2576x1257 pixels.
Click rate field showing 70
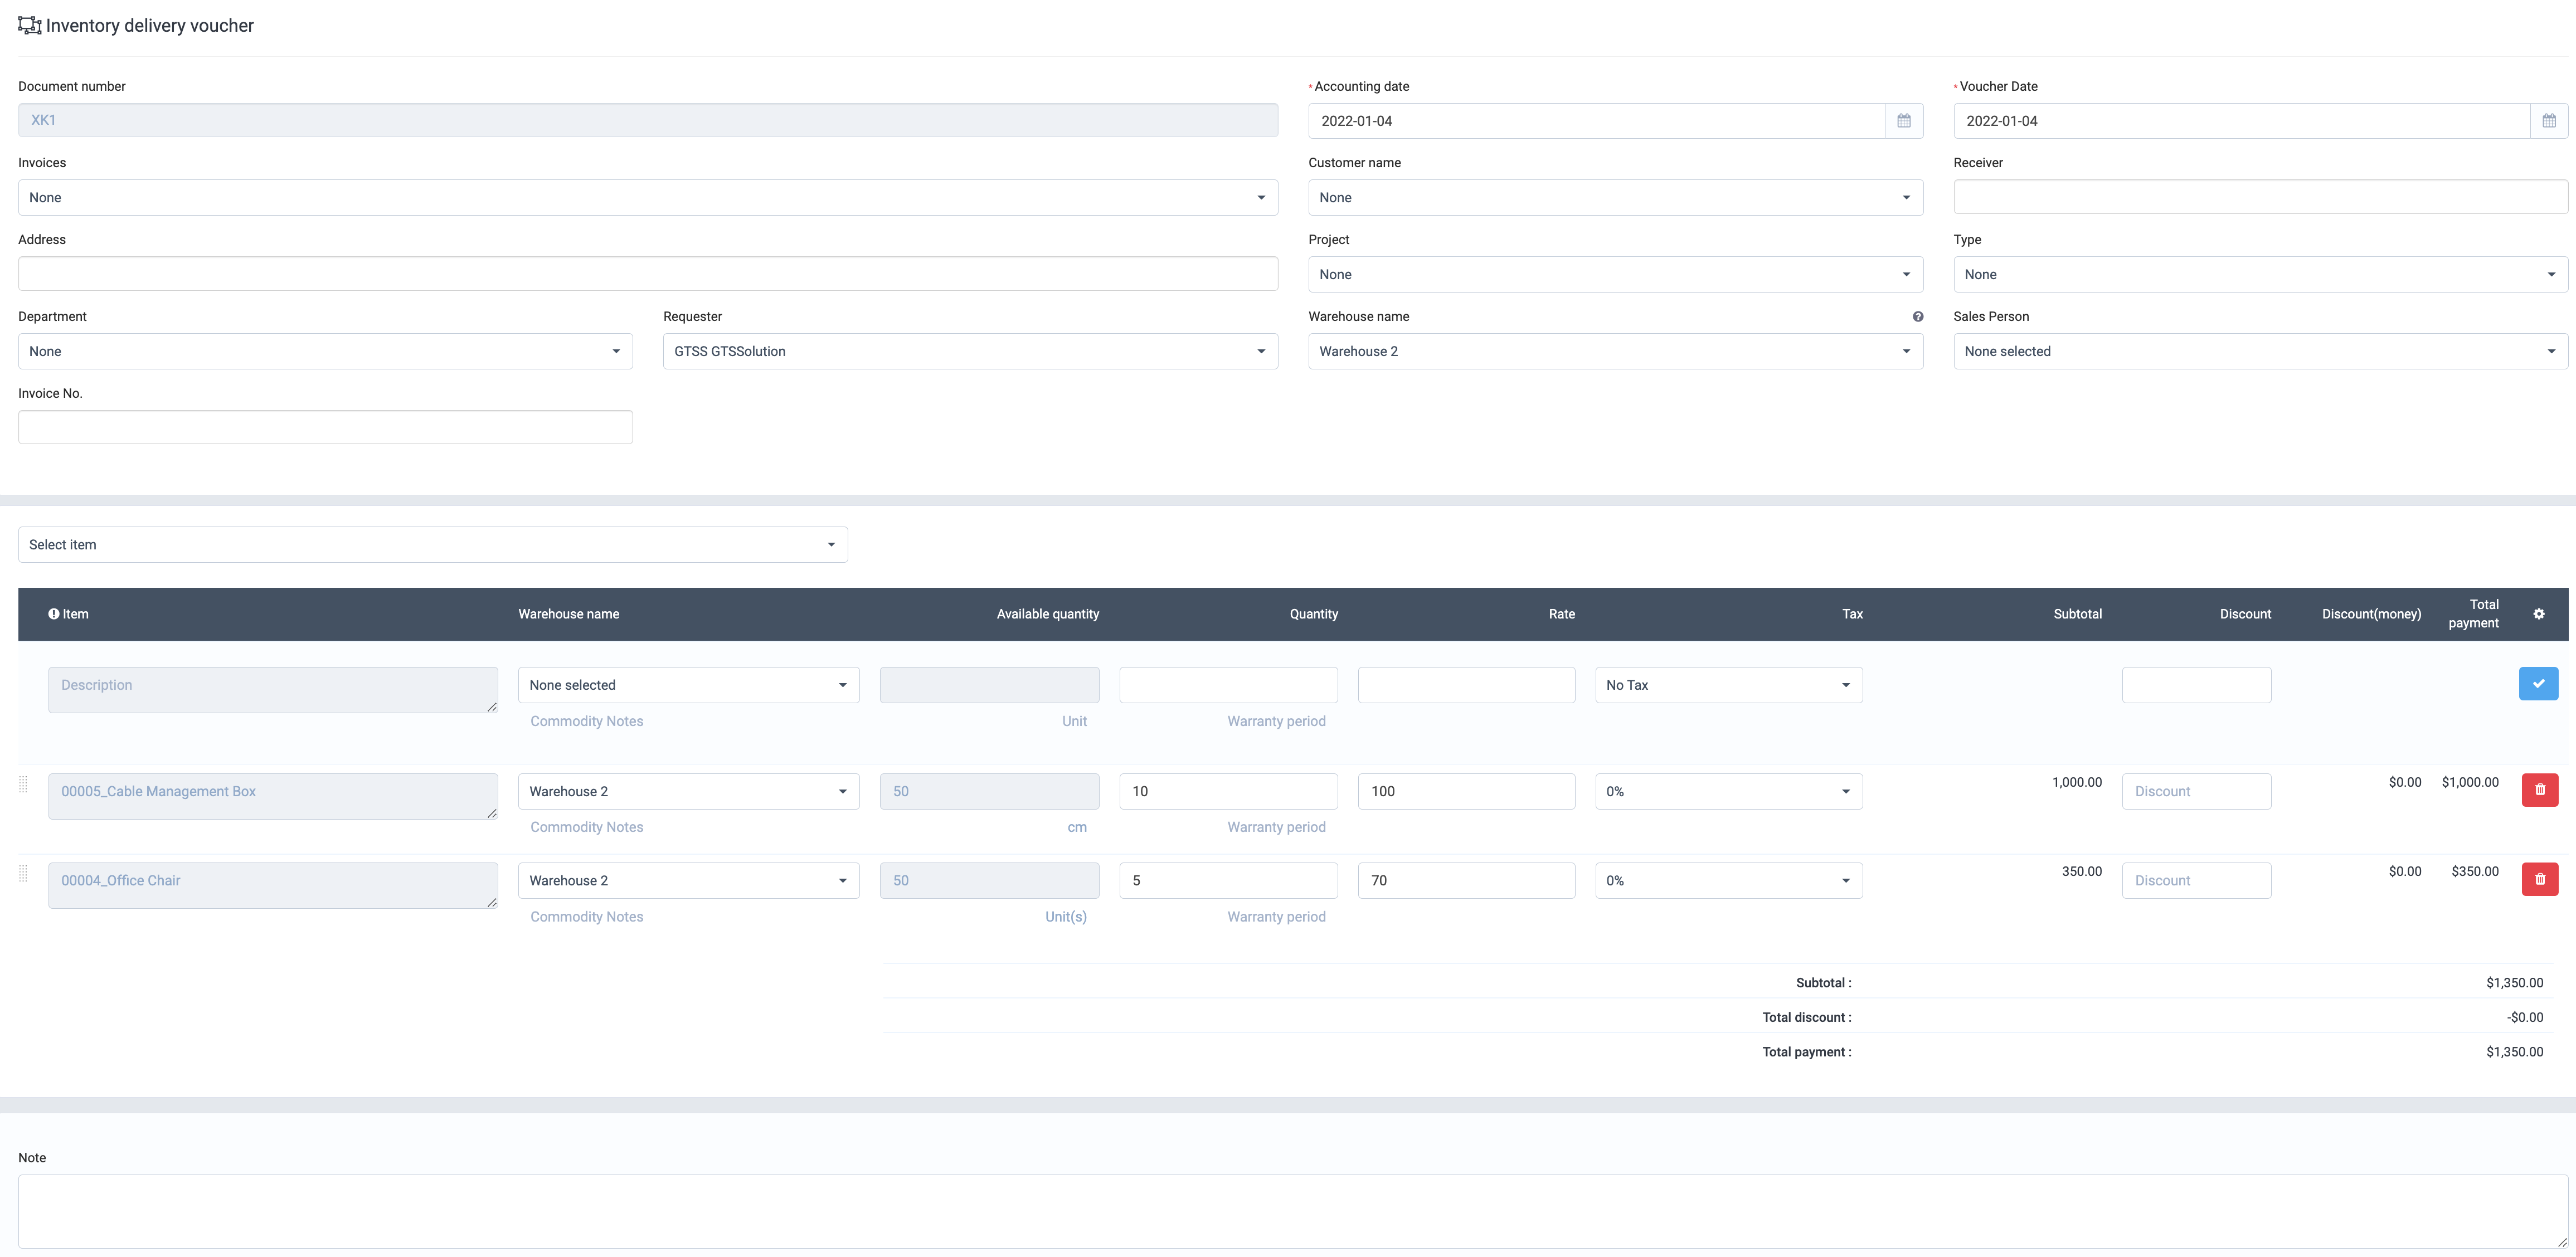click(x=1466, y=880)
